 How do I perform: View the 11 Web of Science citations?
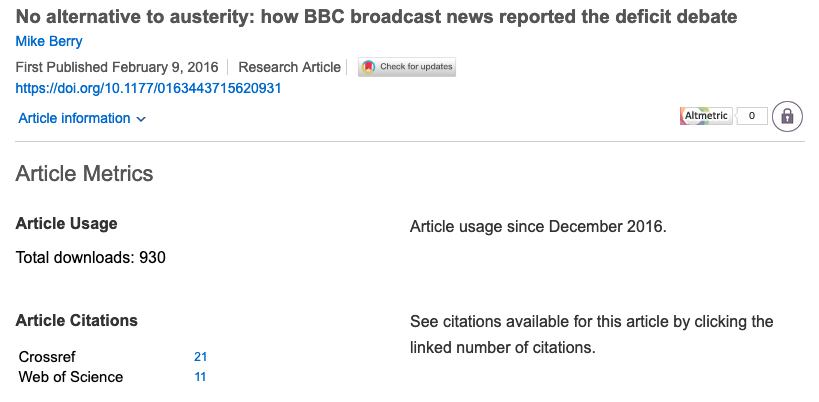pyautogui.click(x=200, y=377)
